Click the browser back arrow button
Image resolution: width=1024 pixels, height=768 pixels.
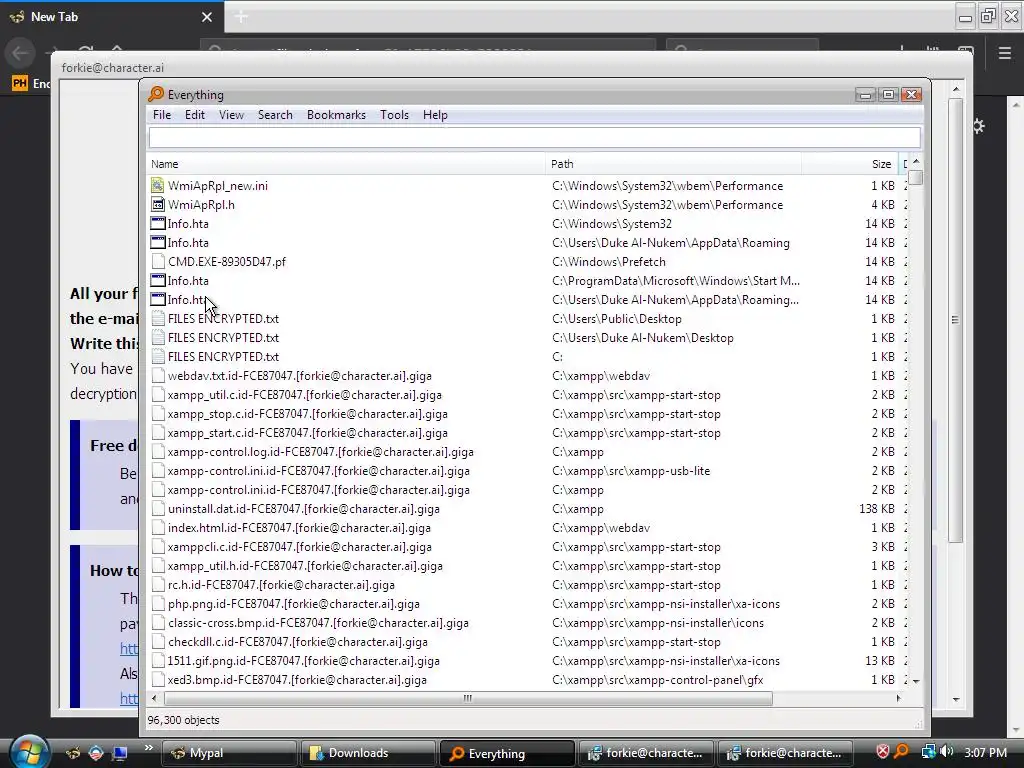click(20, 53)
